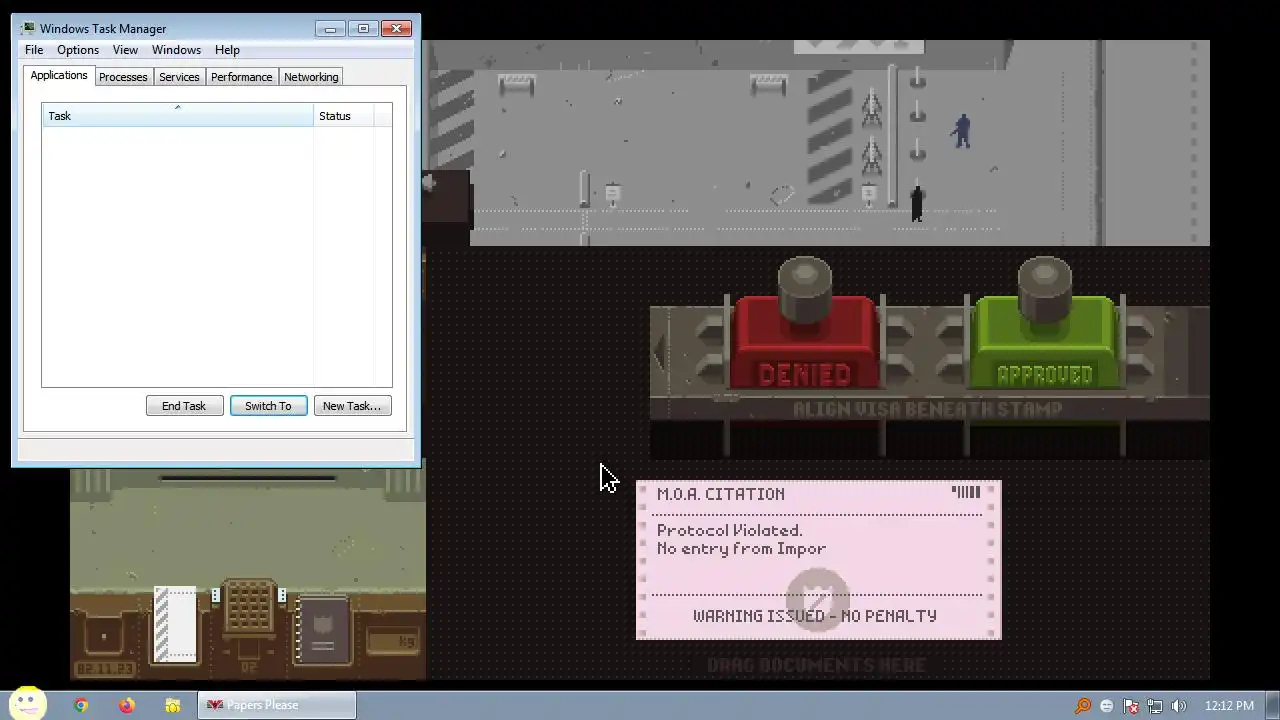Image resolution: width=1280 pixels, height=720 pixels.
Task: Open the Windows menu in Task Manager
Action: [176, 50]
